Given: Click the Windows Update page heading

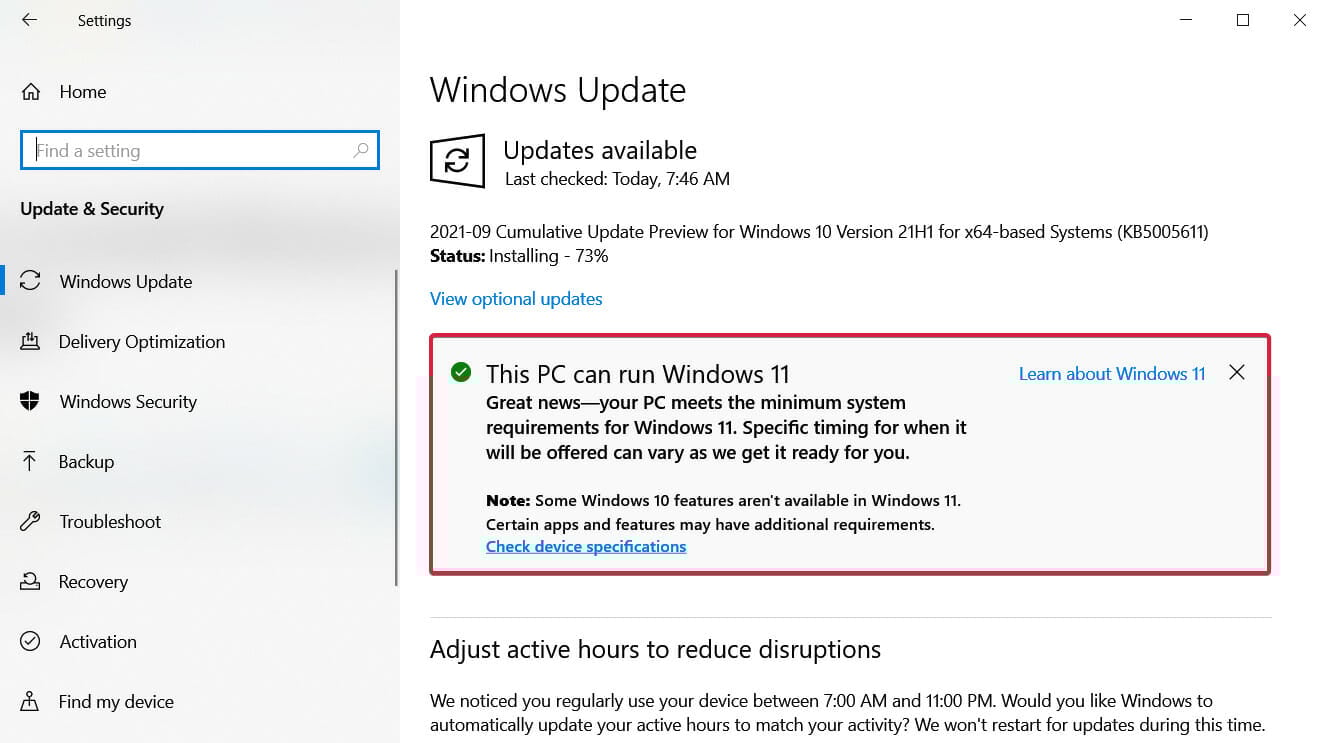Looking at the screenshot, I should coord(558,90).
